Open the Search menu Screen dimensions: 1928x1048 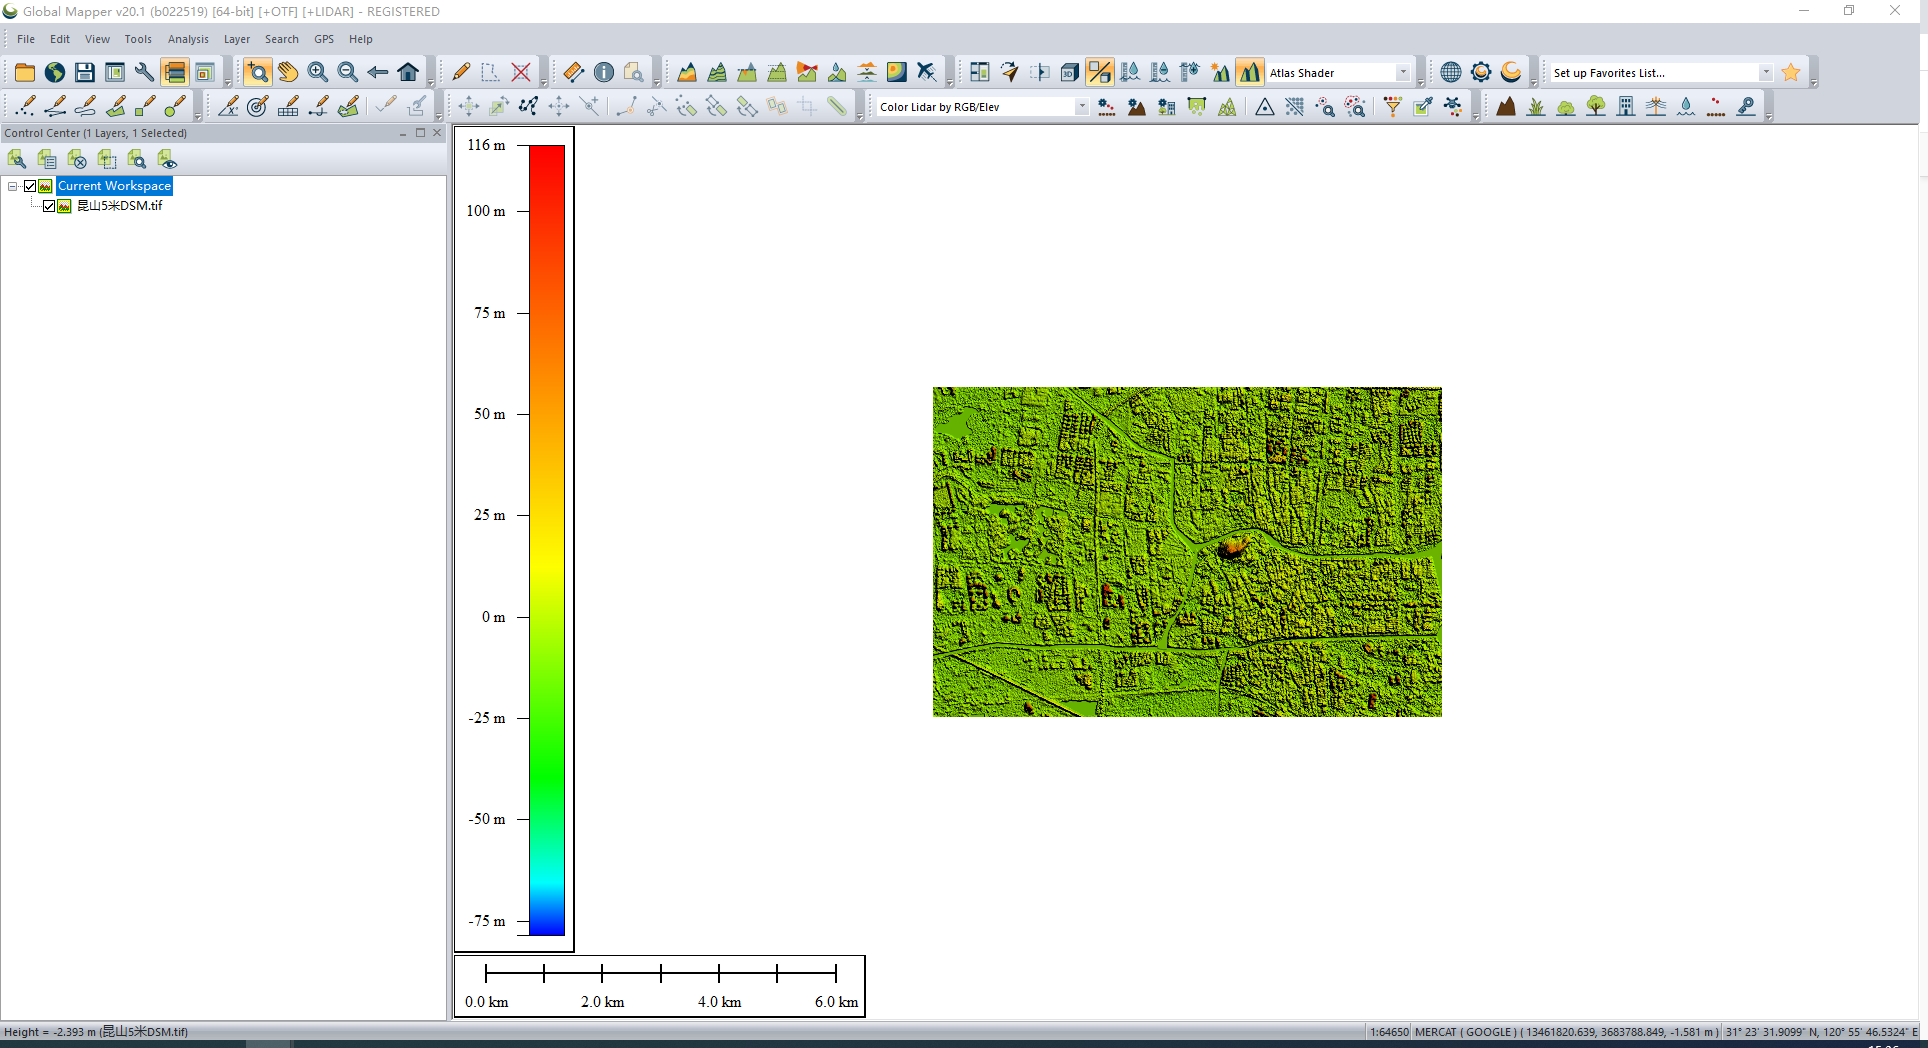(x=282, y=39)
